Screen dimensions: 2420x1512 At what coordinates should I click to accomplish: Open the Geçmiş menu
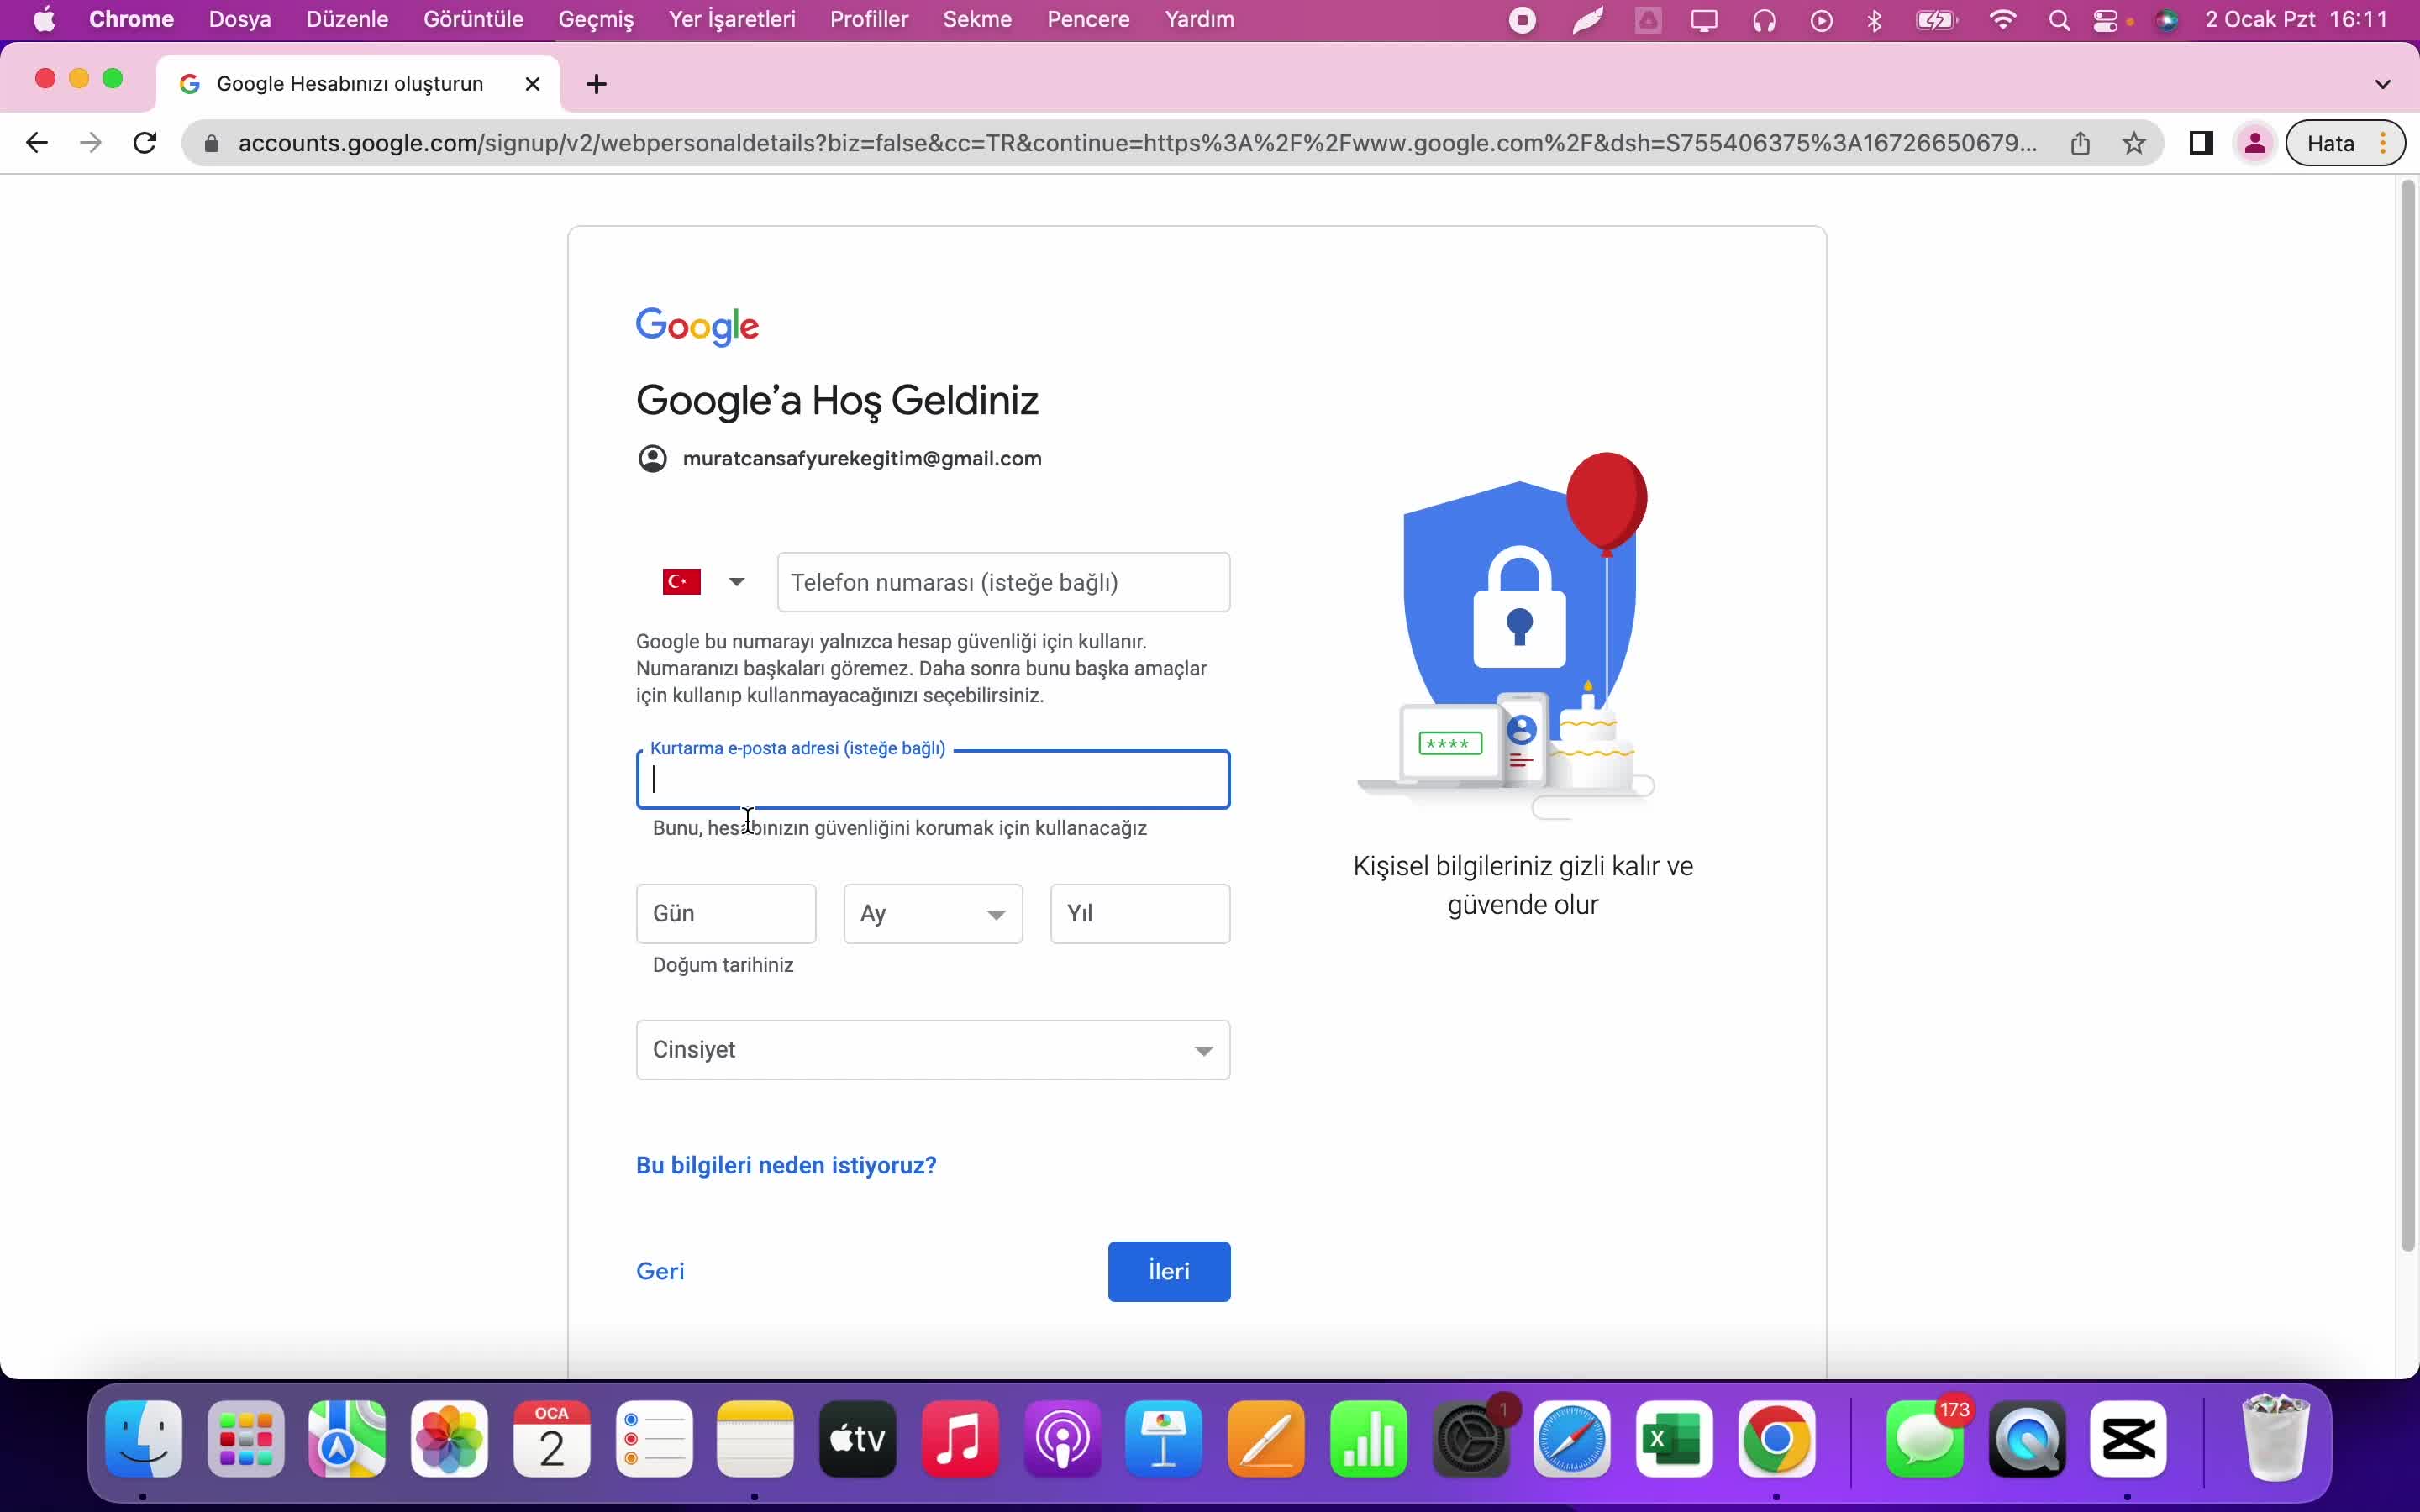pos(596,19)
